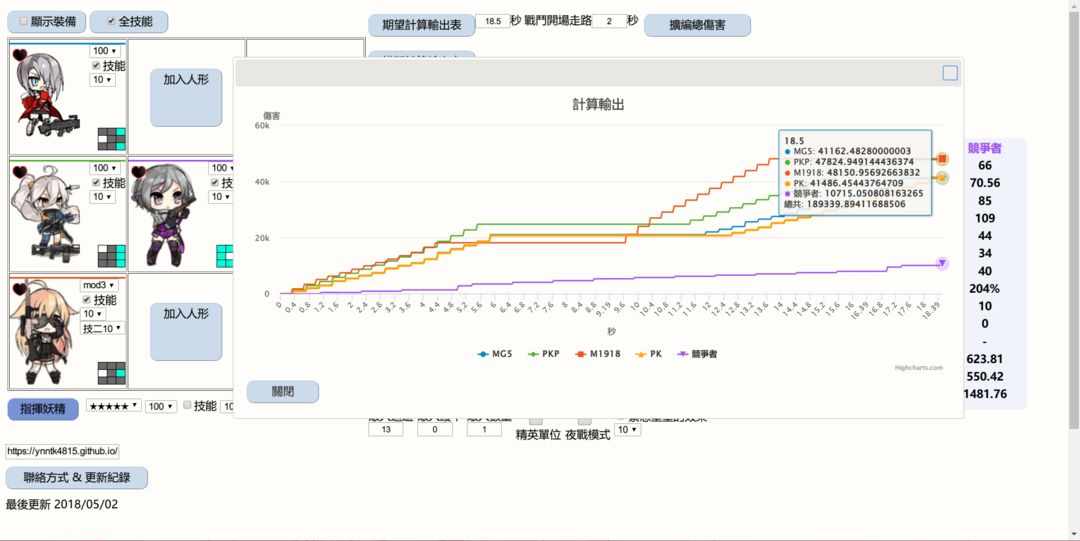Open the fairy star rating ★★★★★ dropdown
This screenshot has height=541, width=1080.
[114, 406]
